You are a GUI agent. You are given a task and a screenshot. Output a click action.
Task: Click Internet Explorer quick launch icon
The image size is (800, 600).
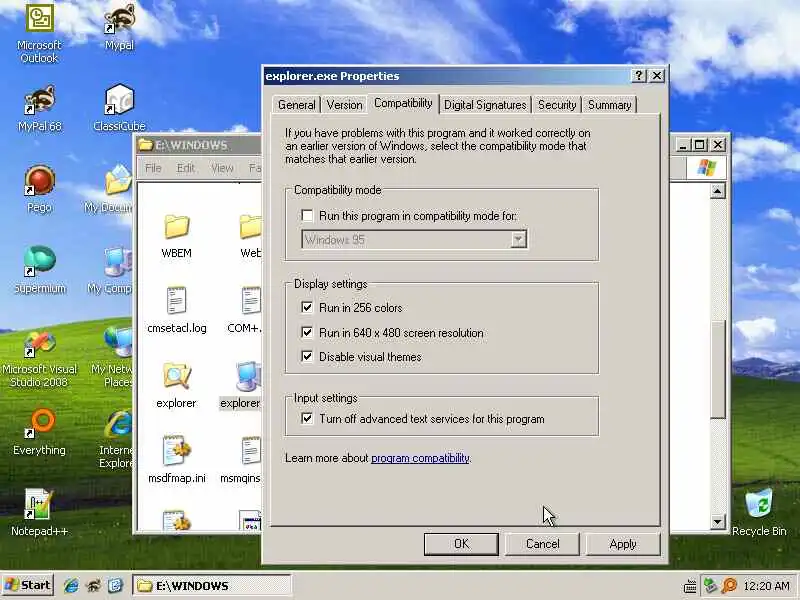coord(71,585)
